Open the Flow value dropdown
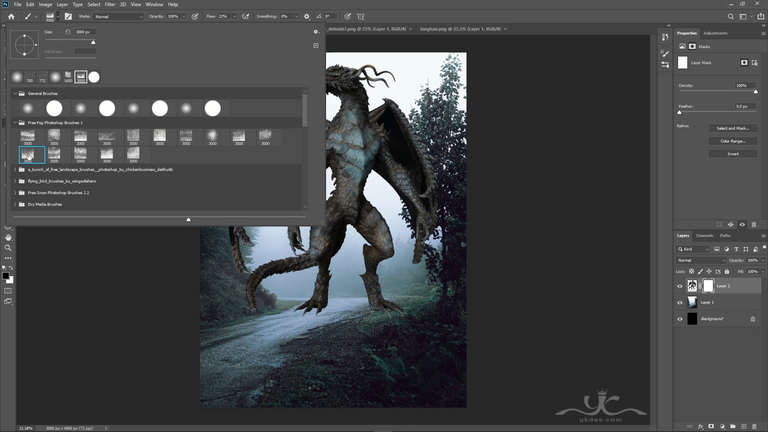This screenshot has height=432, width=768. 234,17
